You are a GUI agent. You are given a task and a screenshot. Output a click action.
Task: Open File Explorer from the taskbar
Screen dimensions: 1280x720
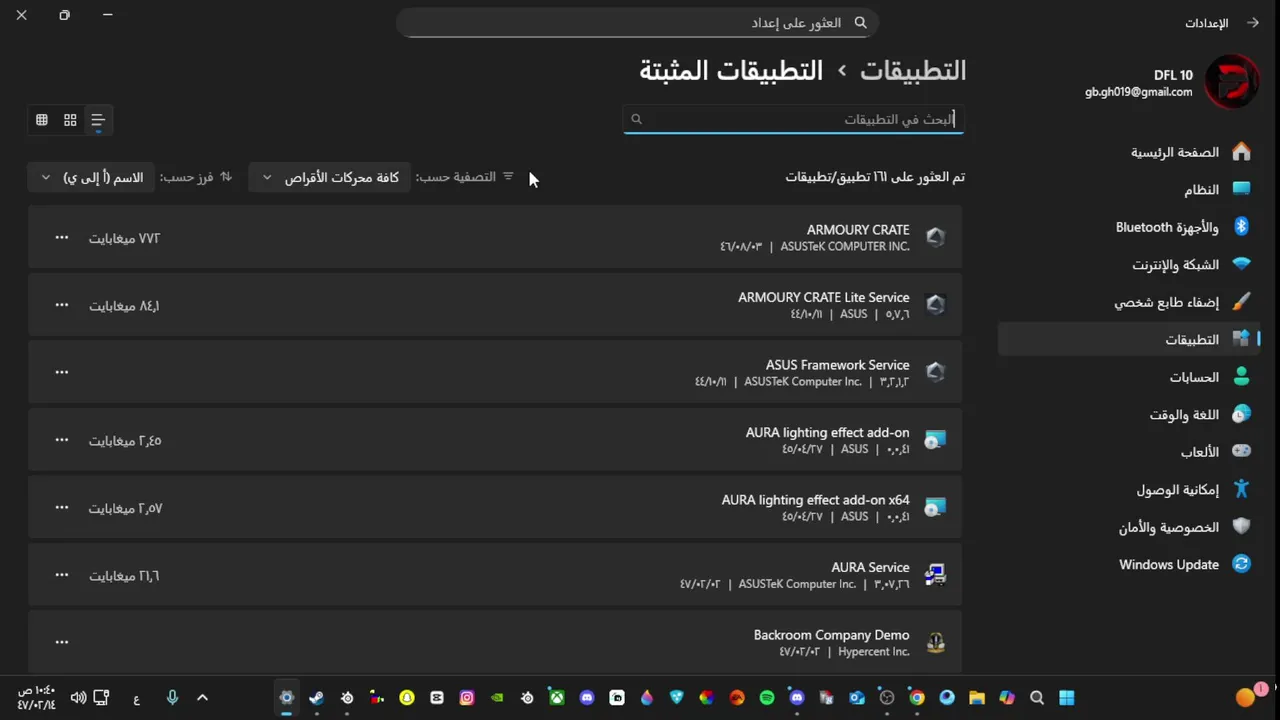[977, 698]
